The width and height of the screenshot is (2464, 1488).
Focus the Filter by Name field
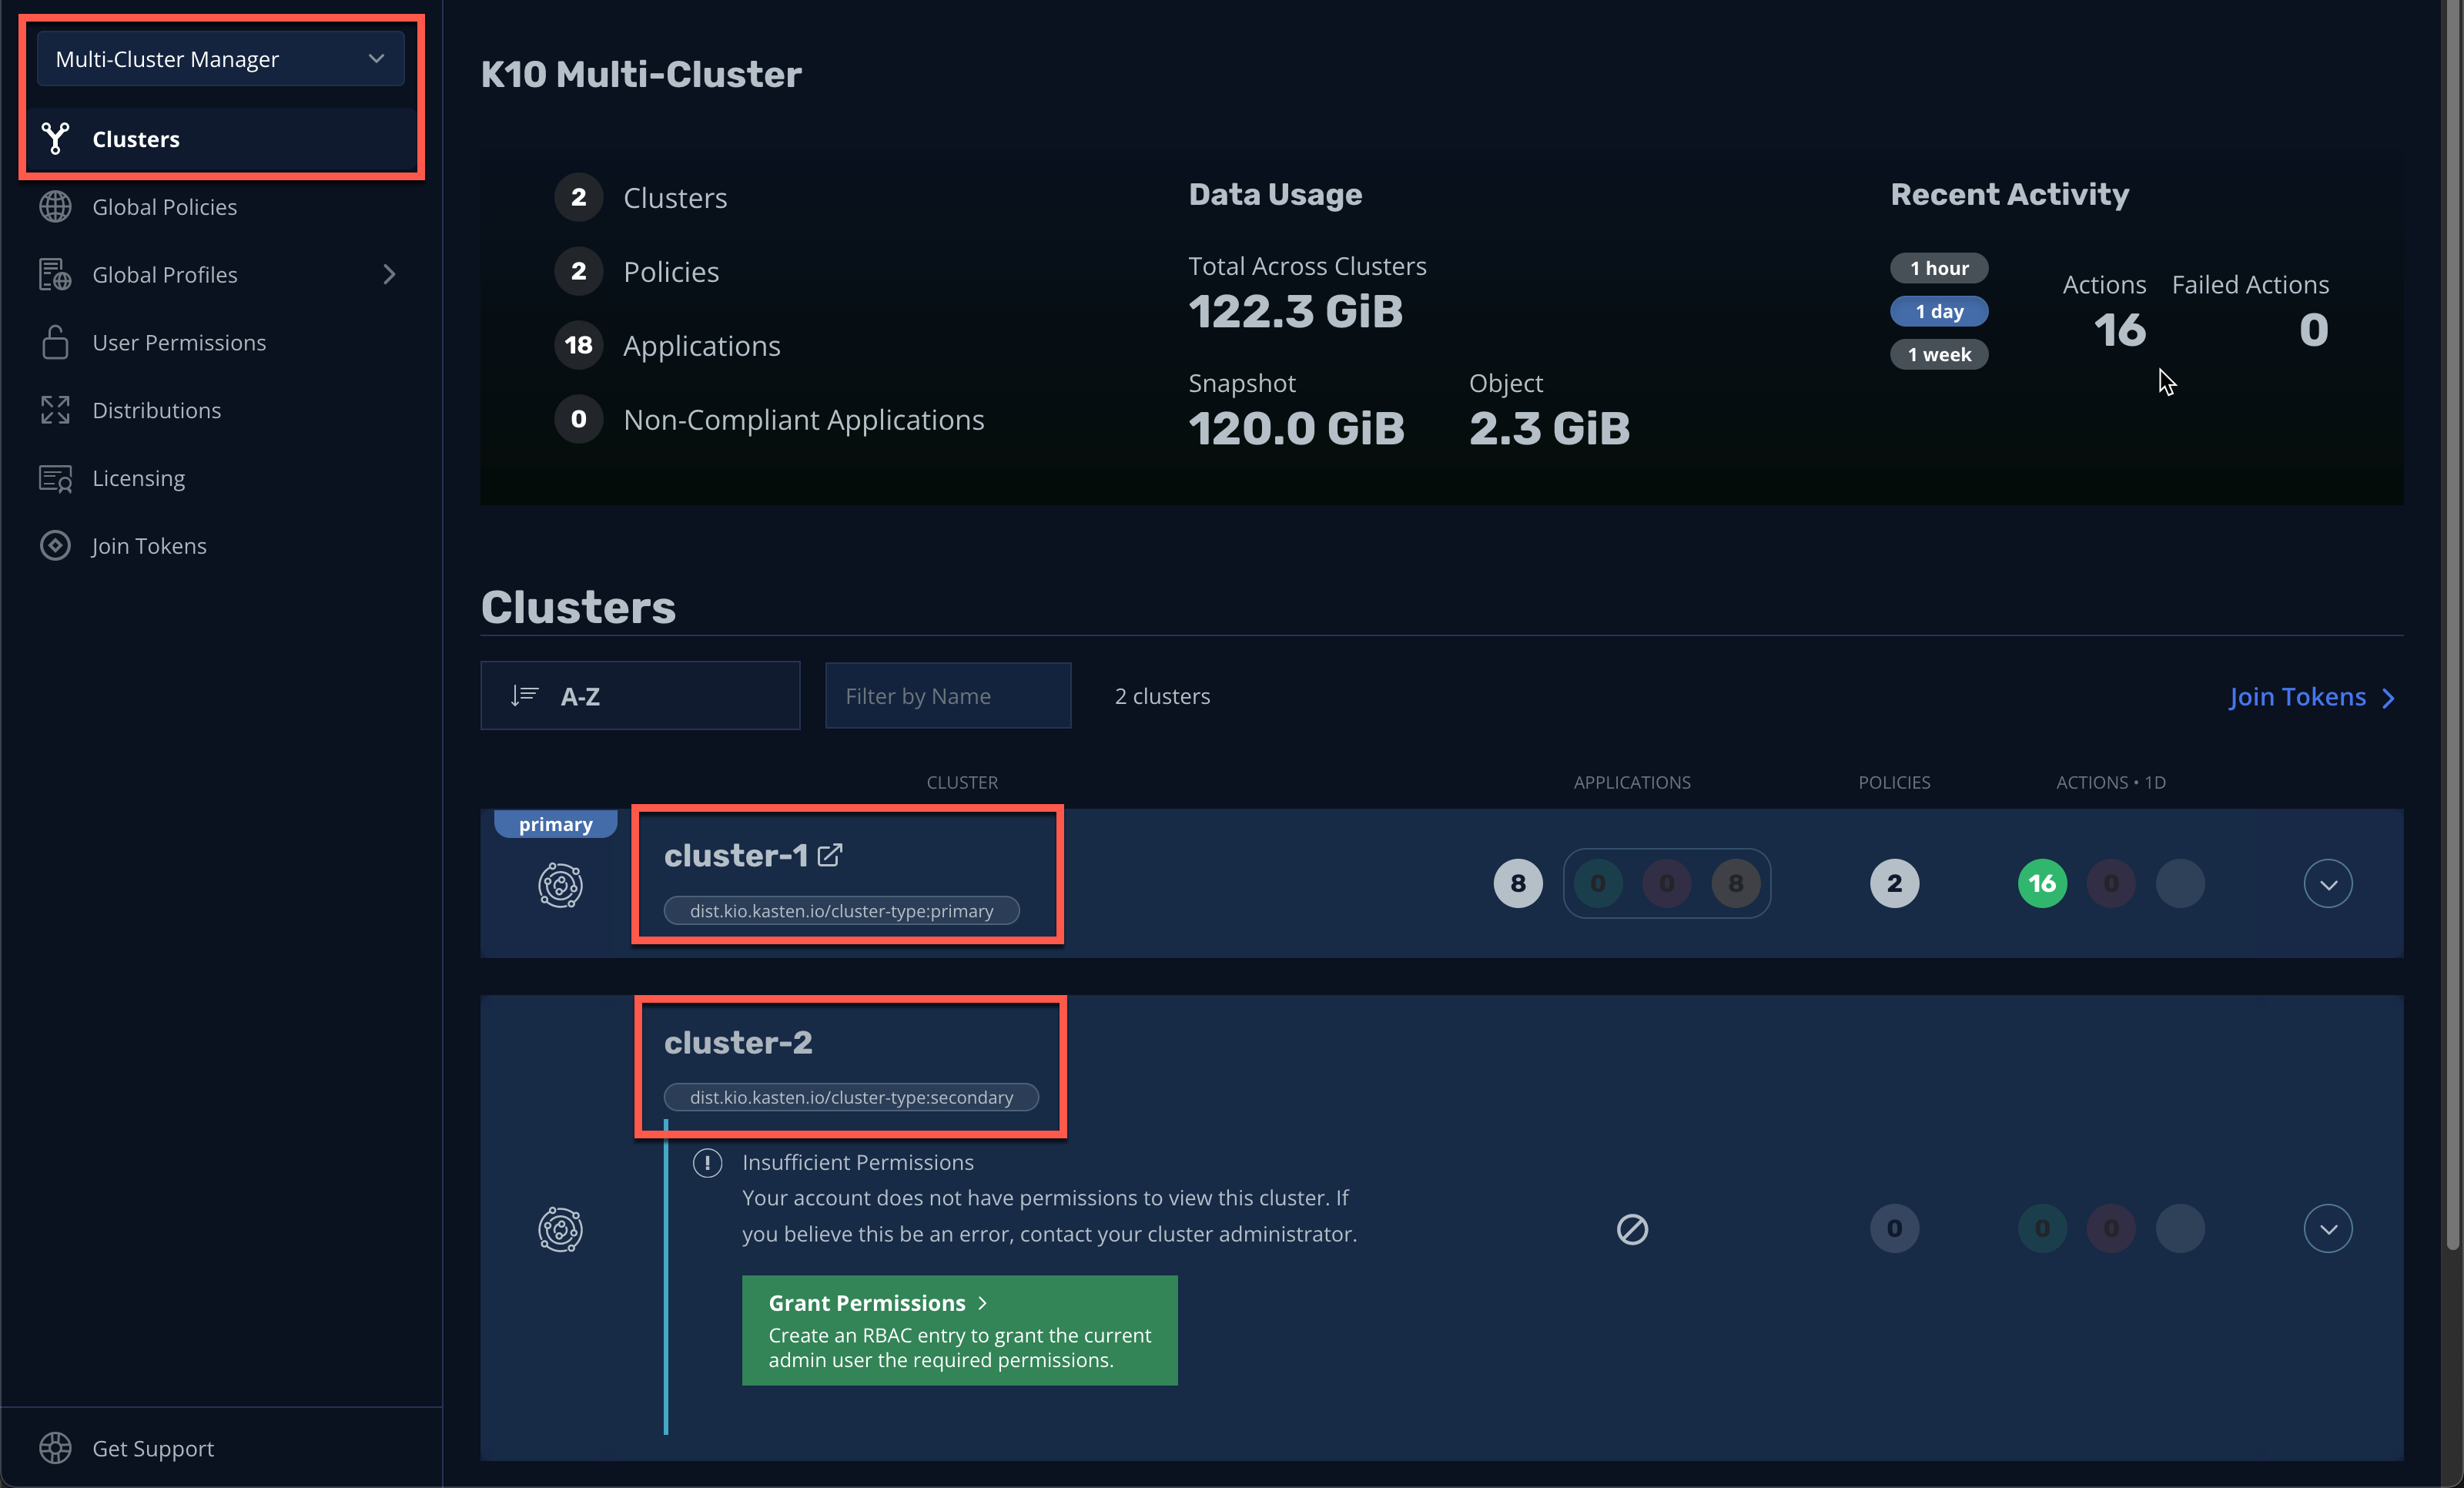(948, 696)
